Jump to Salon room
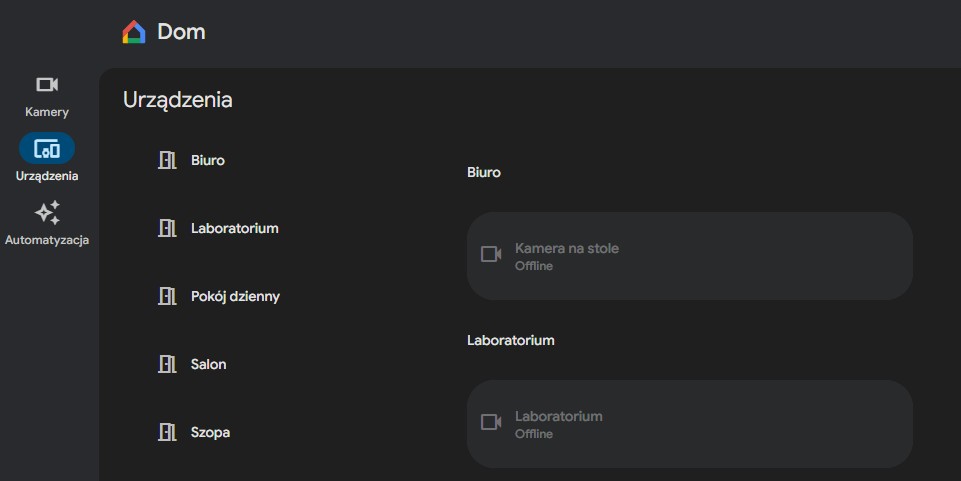 [209, 364]
